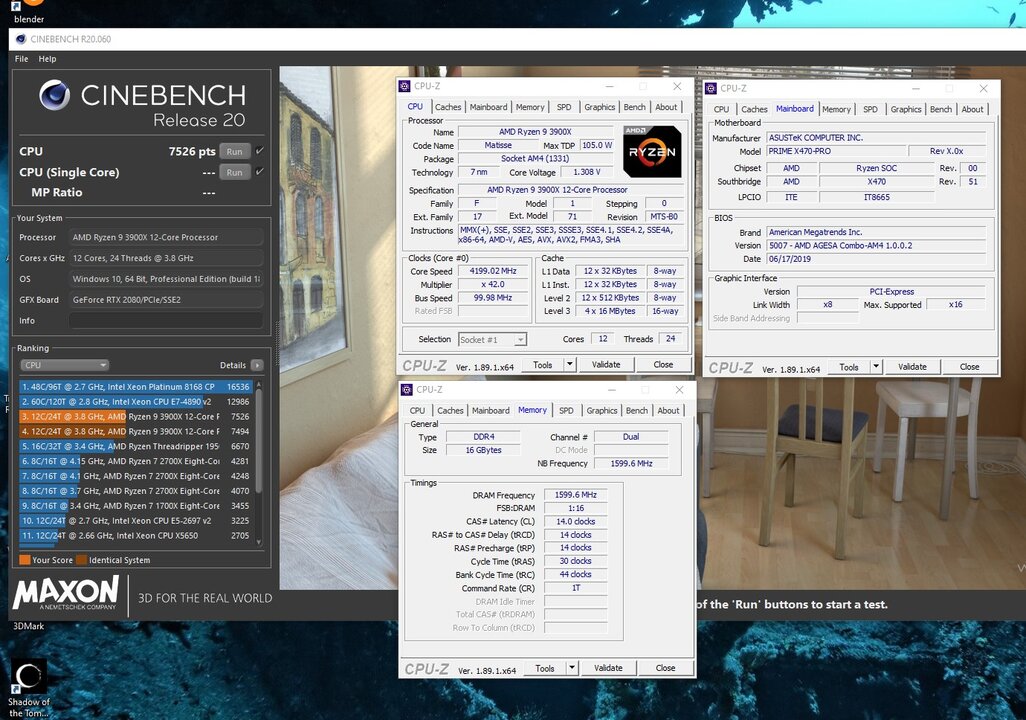This screenshot has height=720, width=1026.
Task: Click the ranking list scroll-down arrow
Action: 259,542
